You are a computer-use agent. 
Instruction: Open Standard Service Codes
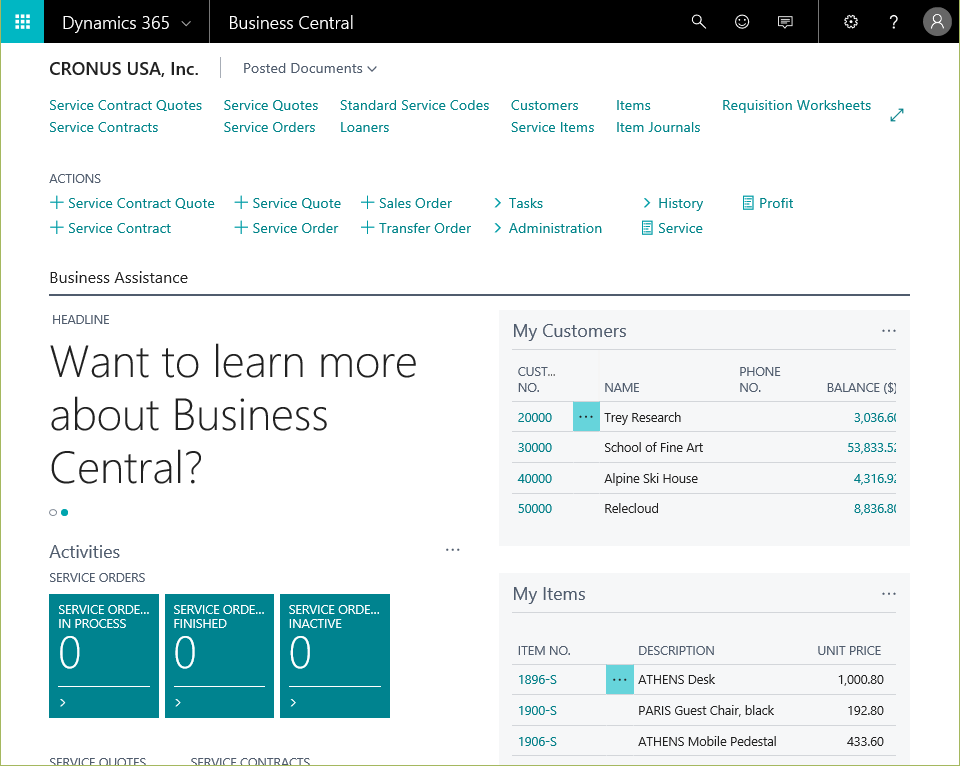pos(414,105)
